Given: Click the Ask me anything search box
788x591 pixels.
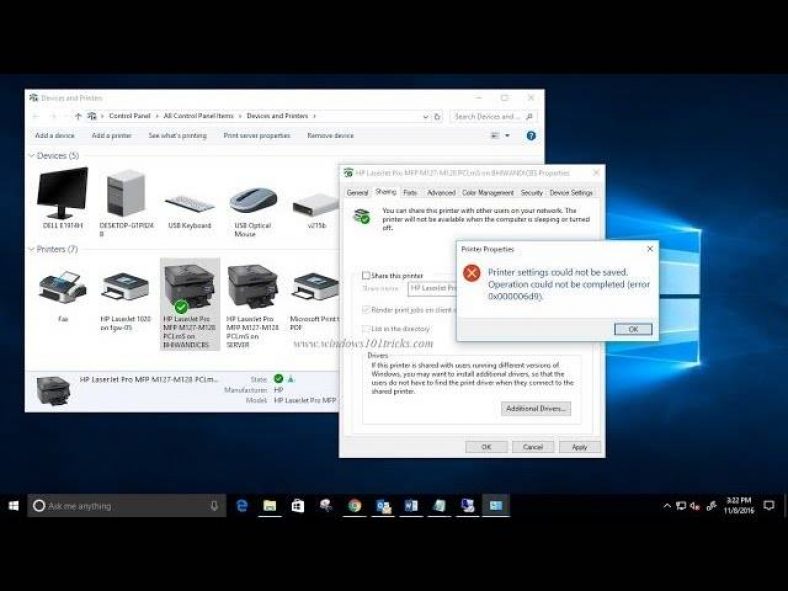Looking at the screenshot, I should coord(127,506).
